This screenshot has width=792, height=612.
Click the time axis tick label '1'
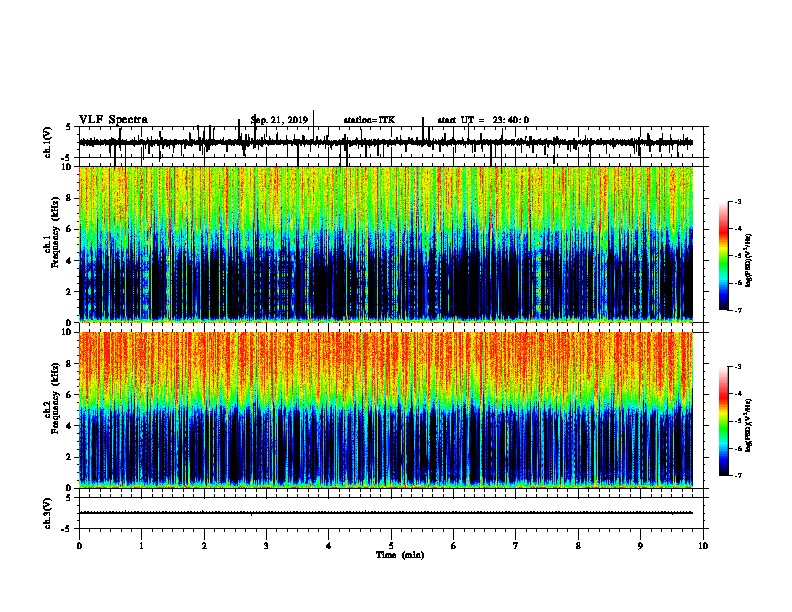click(141, 546)
